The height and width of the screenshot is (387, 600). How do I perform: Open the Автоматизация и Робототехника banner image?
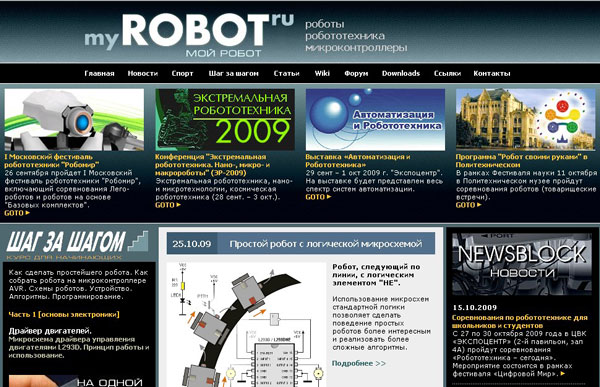point(375,120)
